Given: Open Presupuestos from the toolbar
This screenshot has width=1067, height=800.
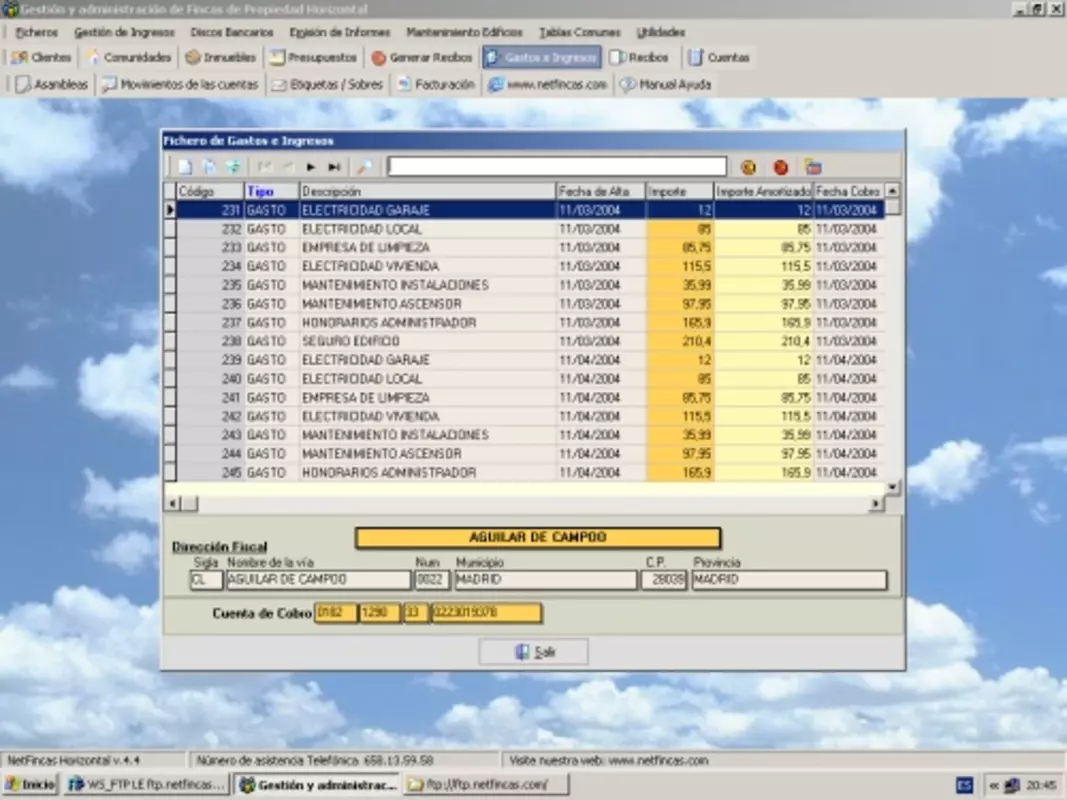Looking at the screenshot, I should point(313,58).
